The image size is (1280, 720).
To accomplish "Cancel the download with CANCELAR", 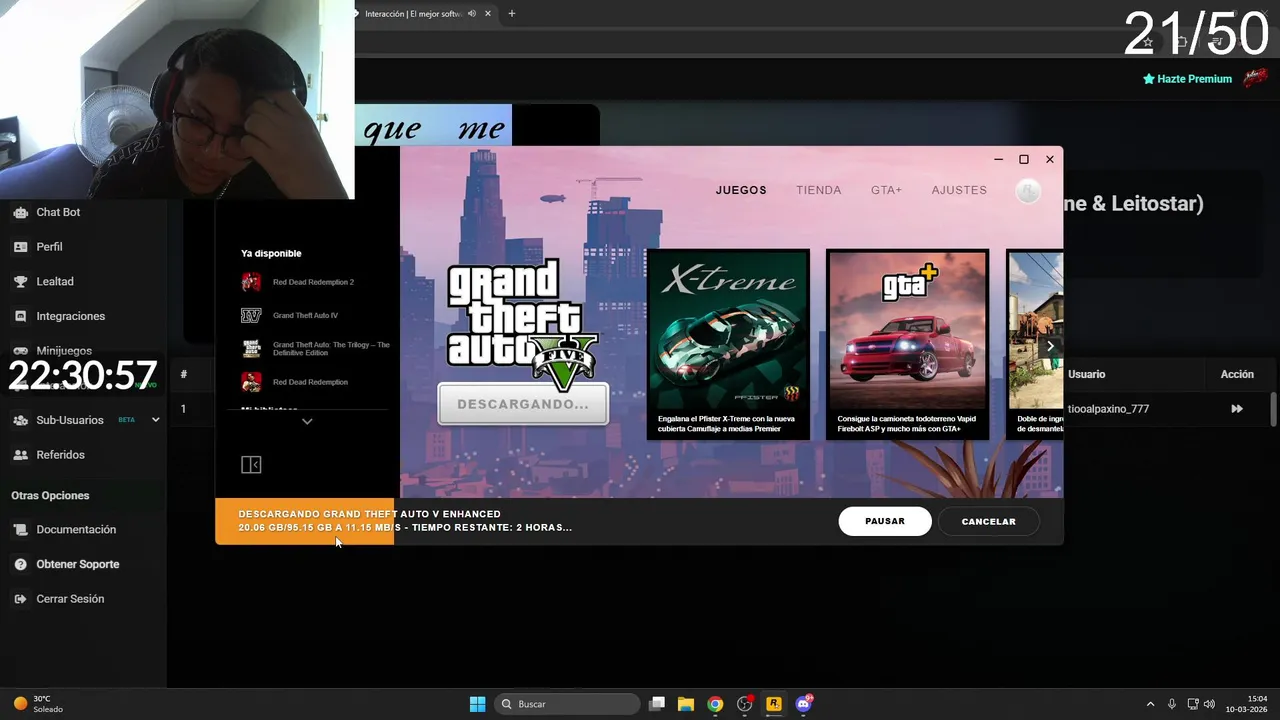I will pyautogui.click(x=989, y=521).
